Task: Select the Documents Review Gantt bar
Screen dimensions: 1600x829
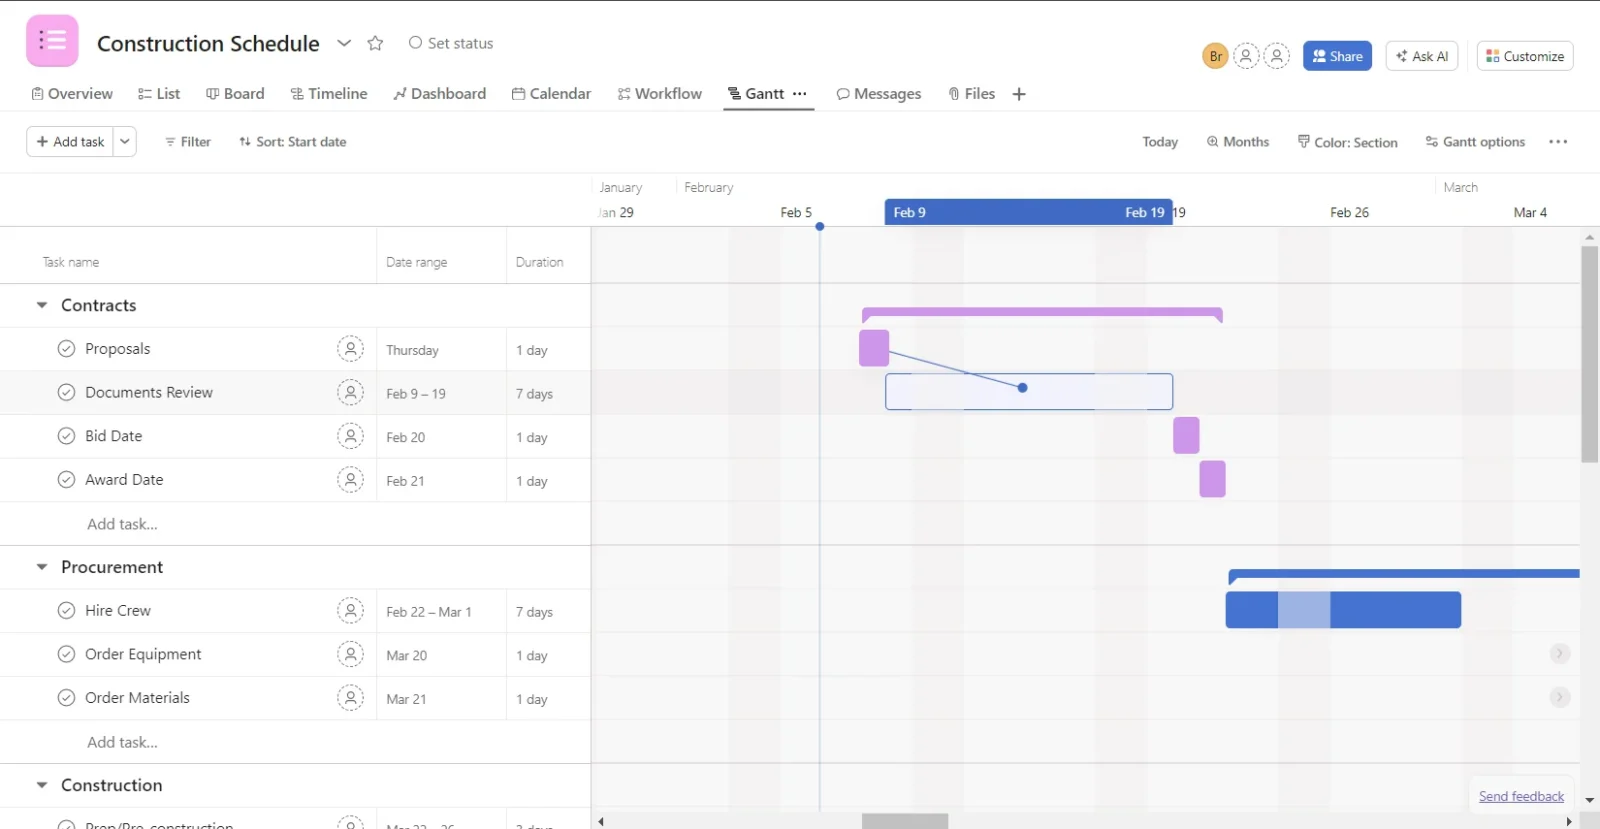Action: pos(1029,392)
